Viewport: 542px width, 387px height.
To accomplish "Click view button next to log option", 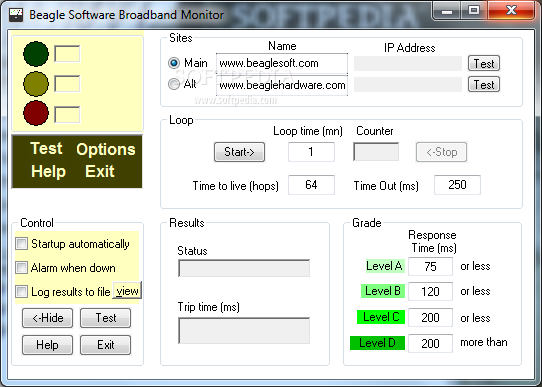I will pyautogui.click(x=127, y=291).
